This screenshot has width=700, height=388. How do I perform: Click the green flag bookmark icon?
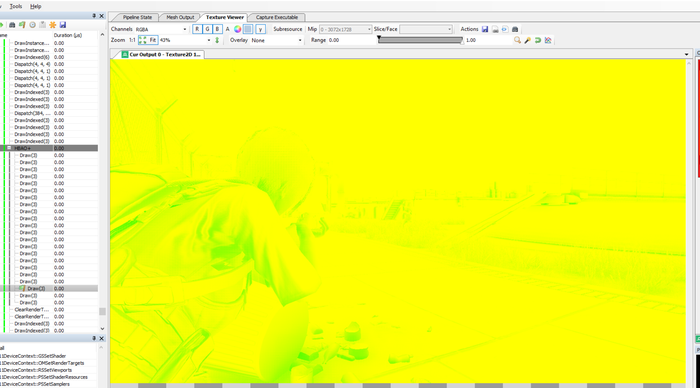22,25
